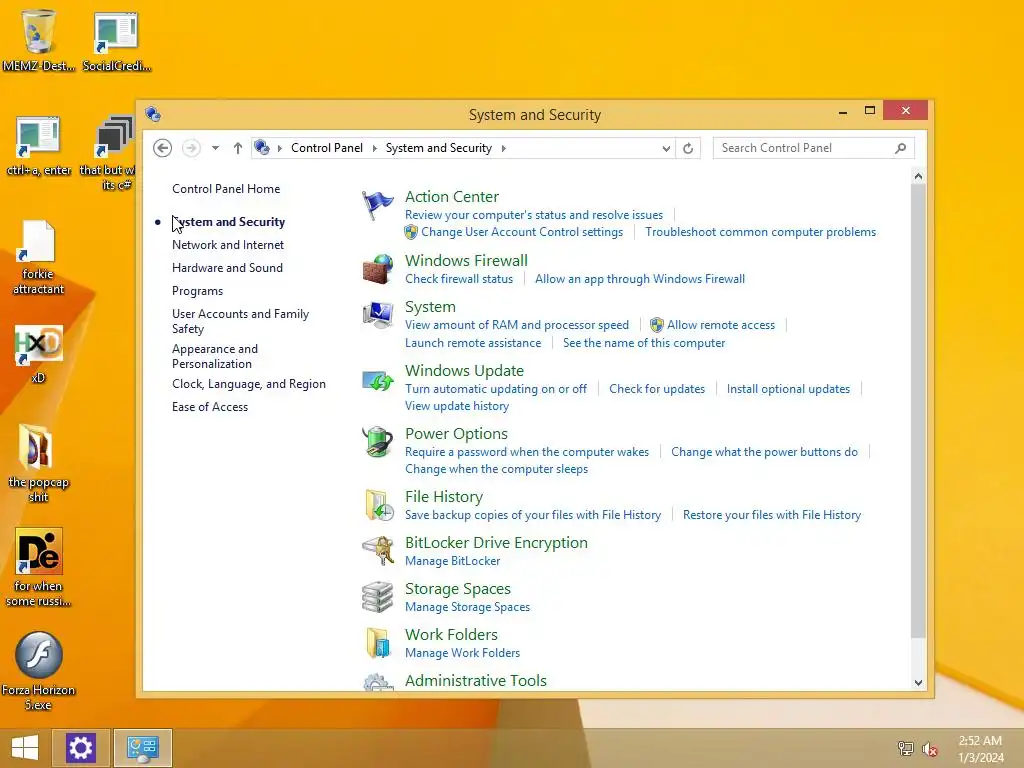Screen dimensions: 1024x768
Task: Open Appearance and Personalization category
Action: coord(215,357)
